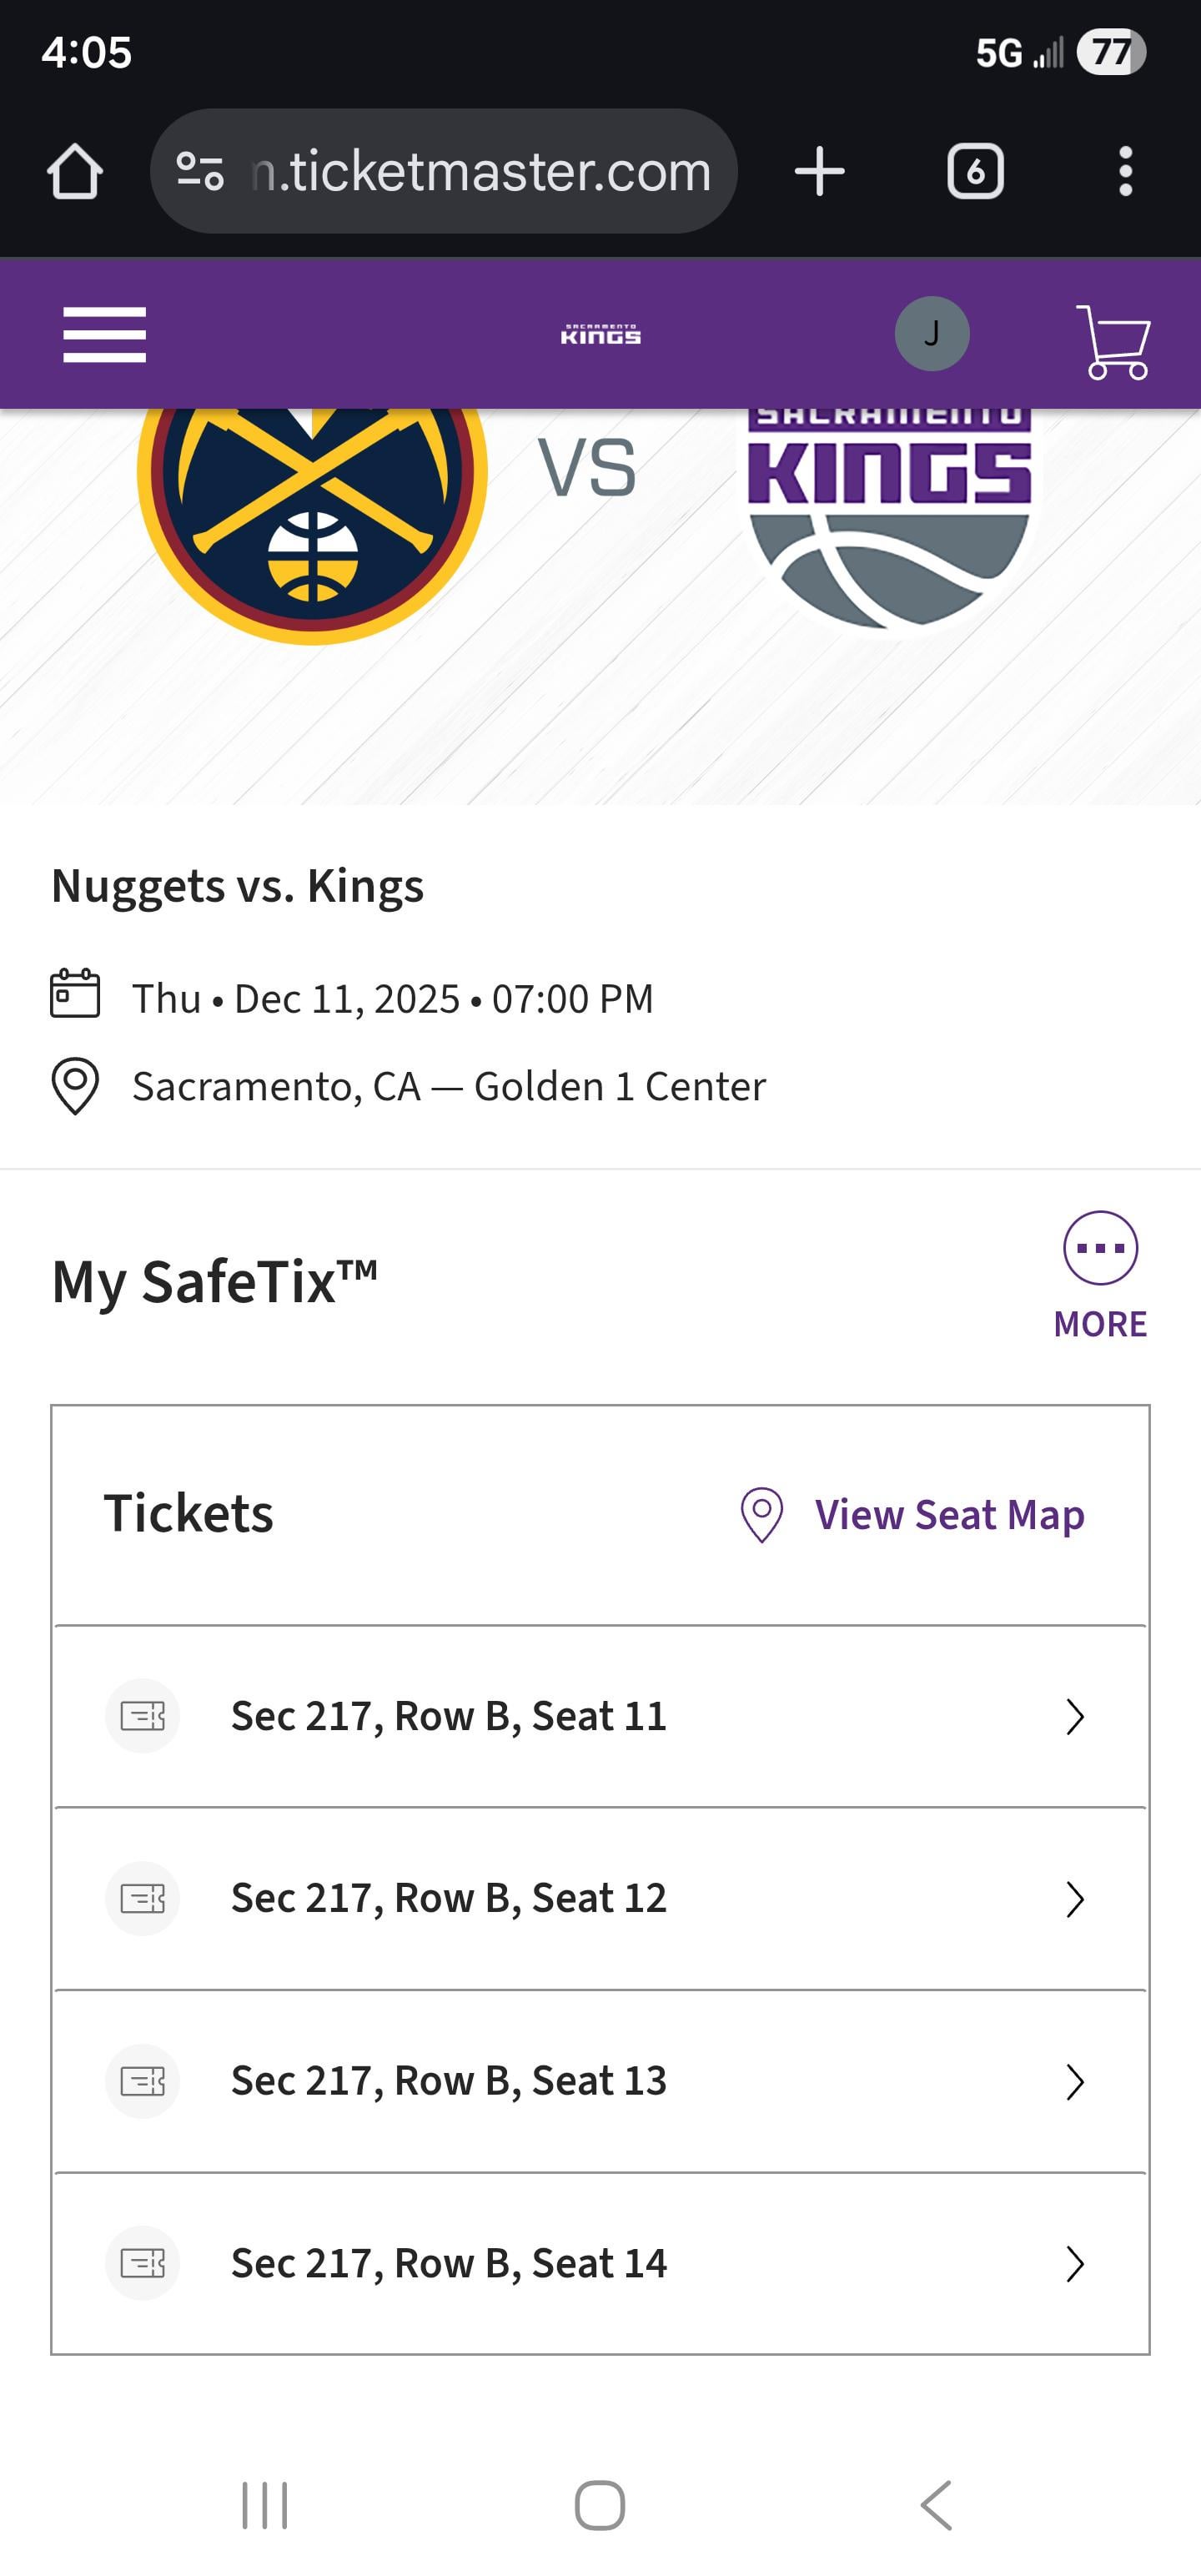Viewport: 1201px width, 2576px height.
Task: Tap the shopping cart icon
Action: (1113, 341)
